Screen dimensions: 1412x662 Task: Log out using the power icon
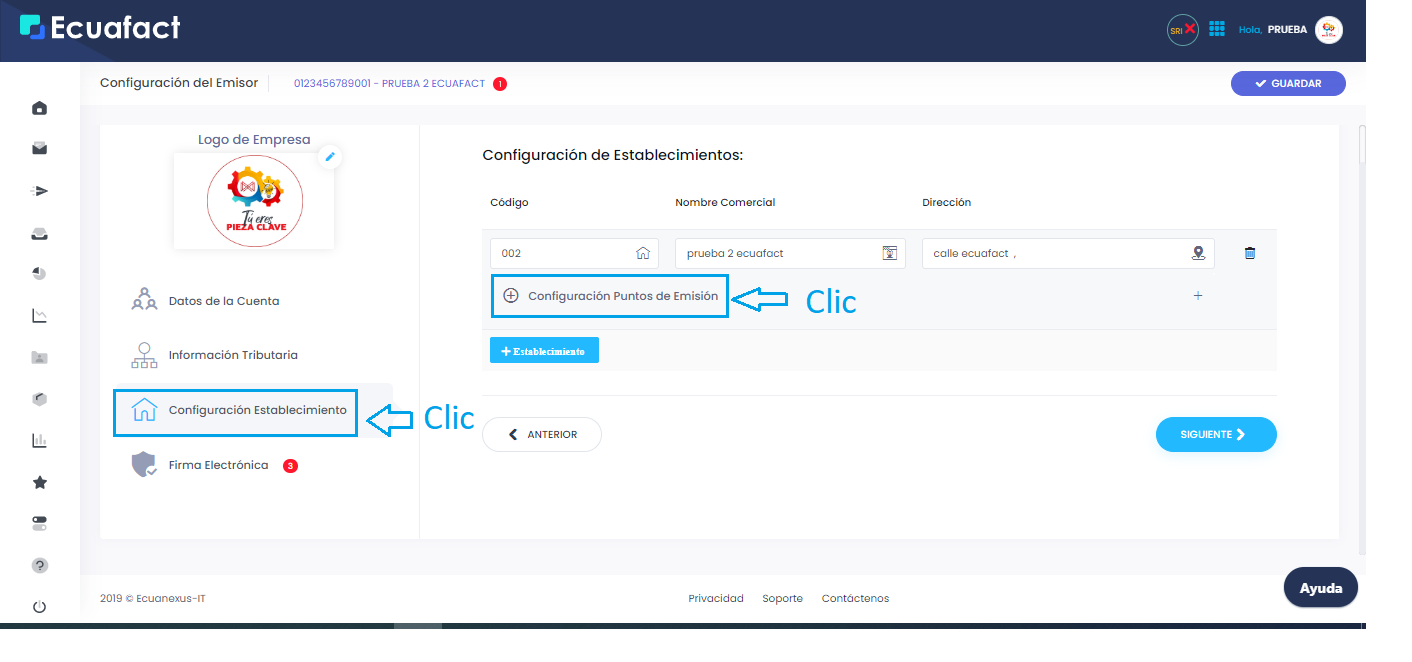(x=40, y=606)
